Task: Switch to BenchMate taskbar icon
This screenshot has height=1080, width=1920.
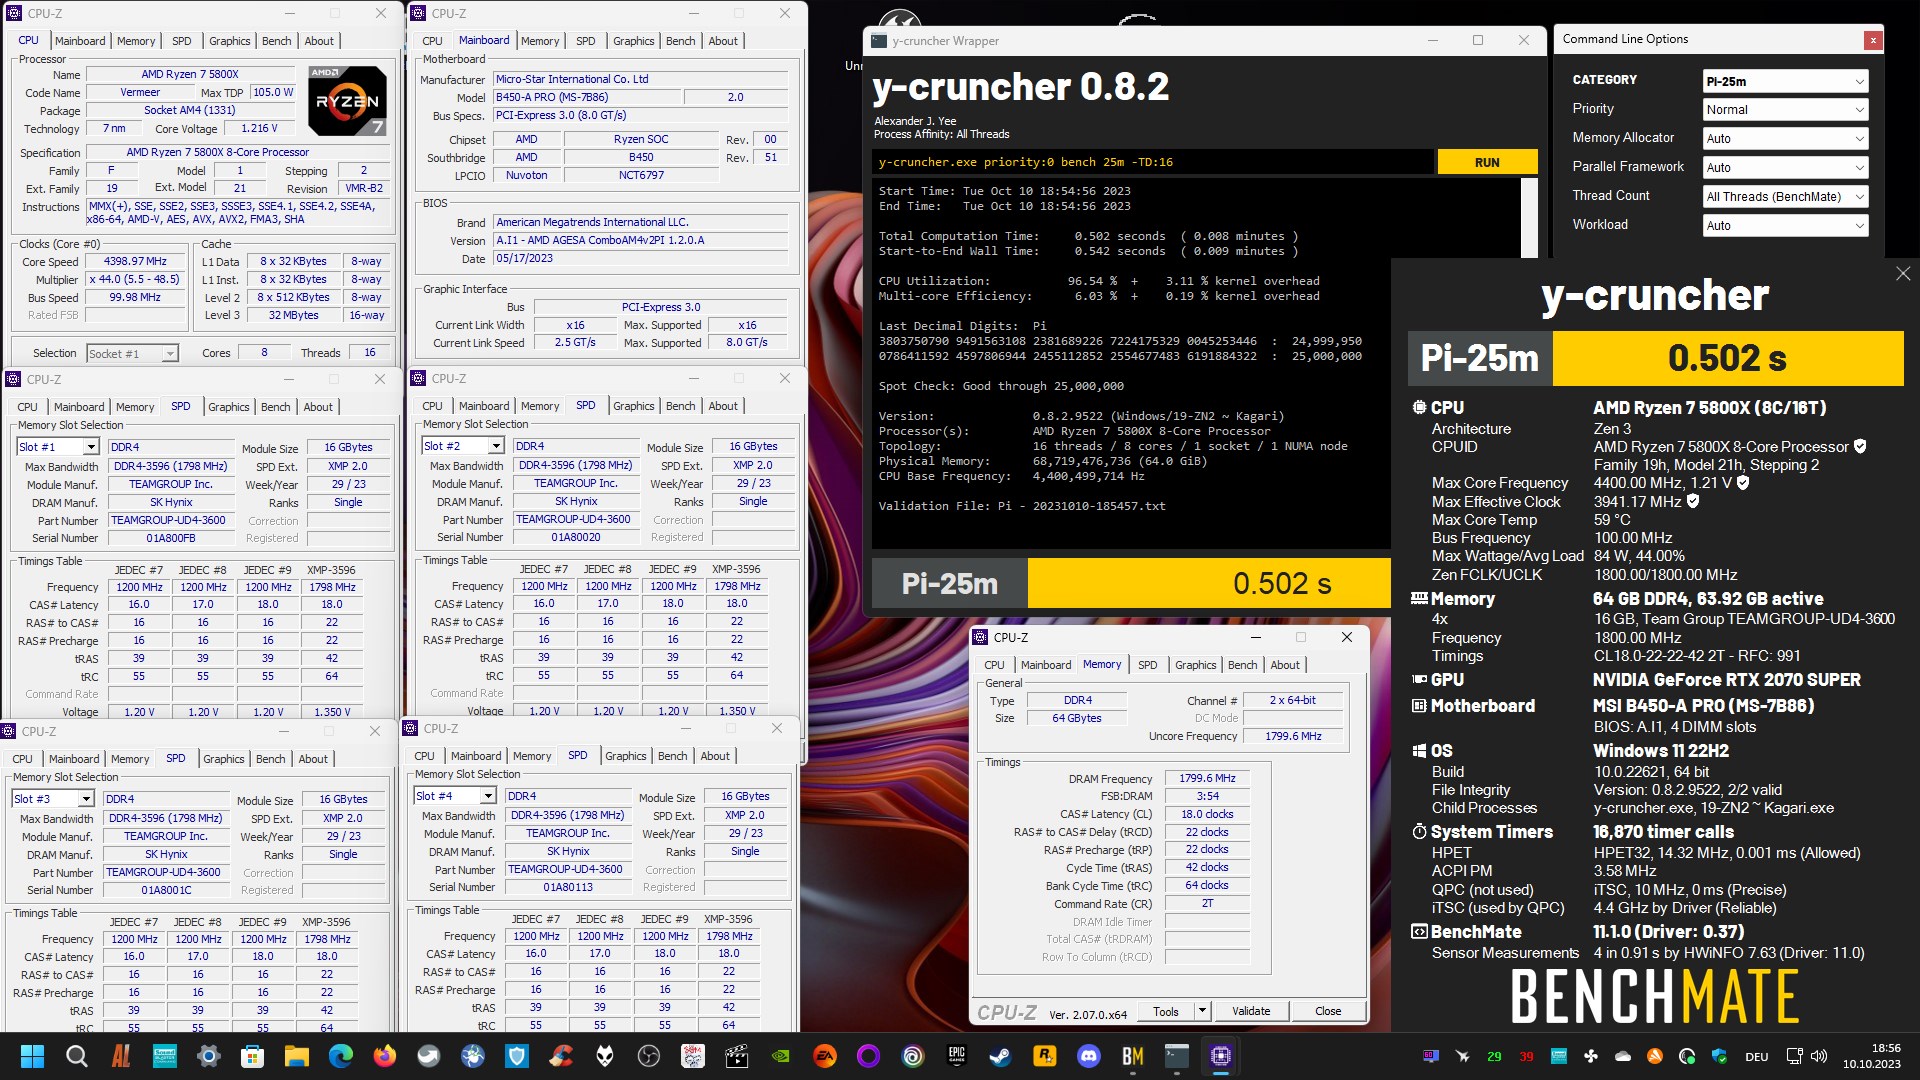Action: 1133,1056
